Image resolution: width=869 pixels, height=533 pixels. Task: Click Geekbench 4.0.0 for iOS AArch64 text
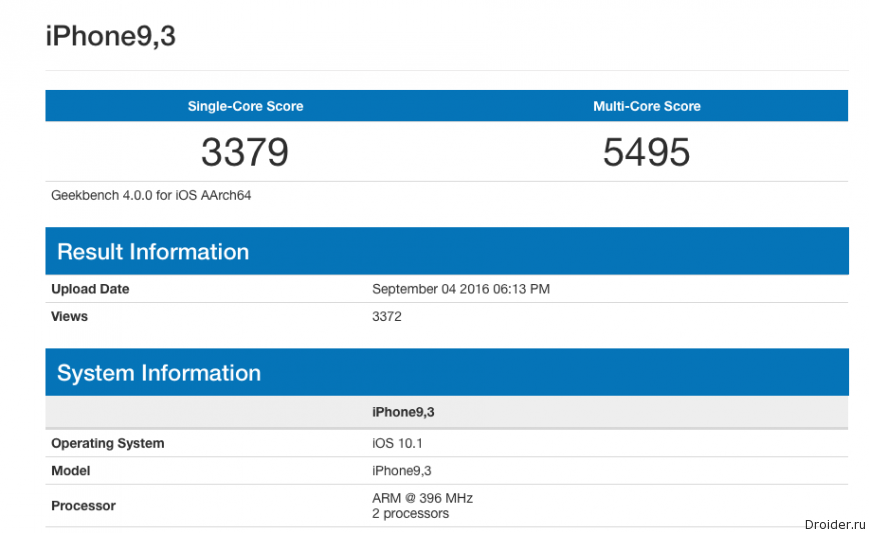151,196
